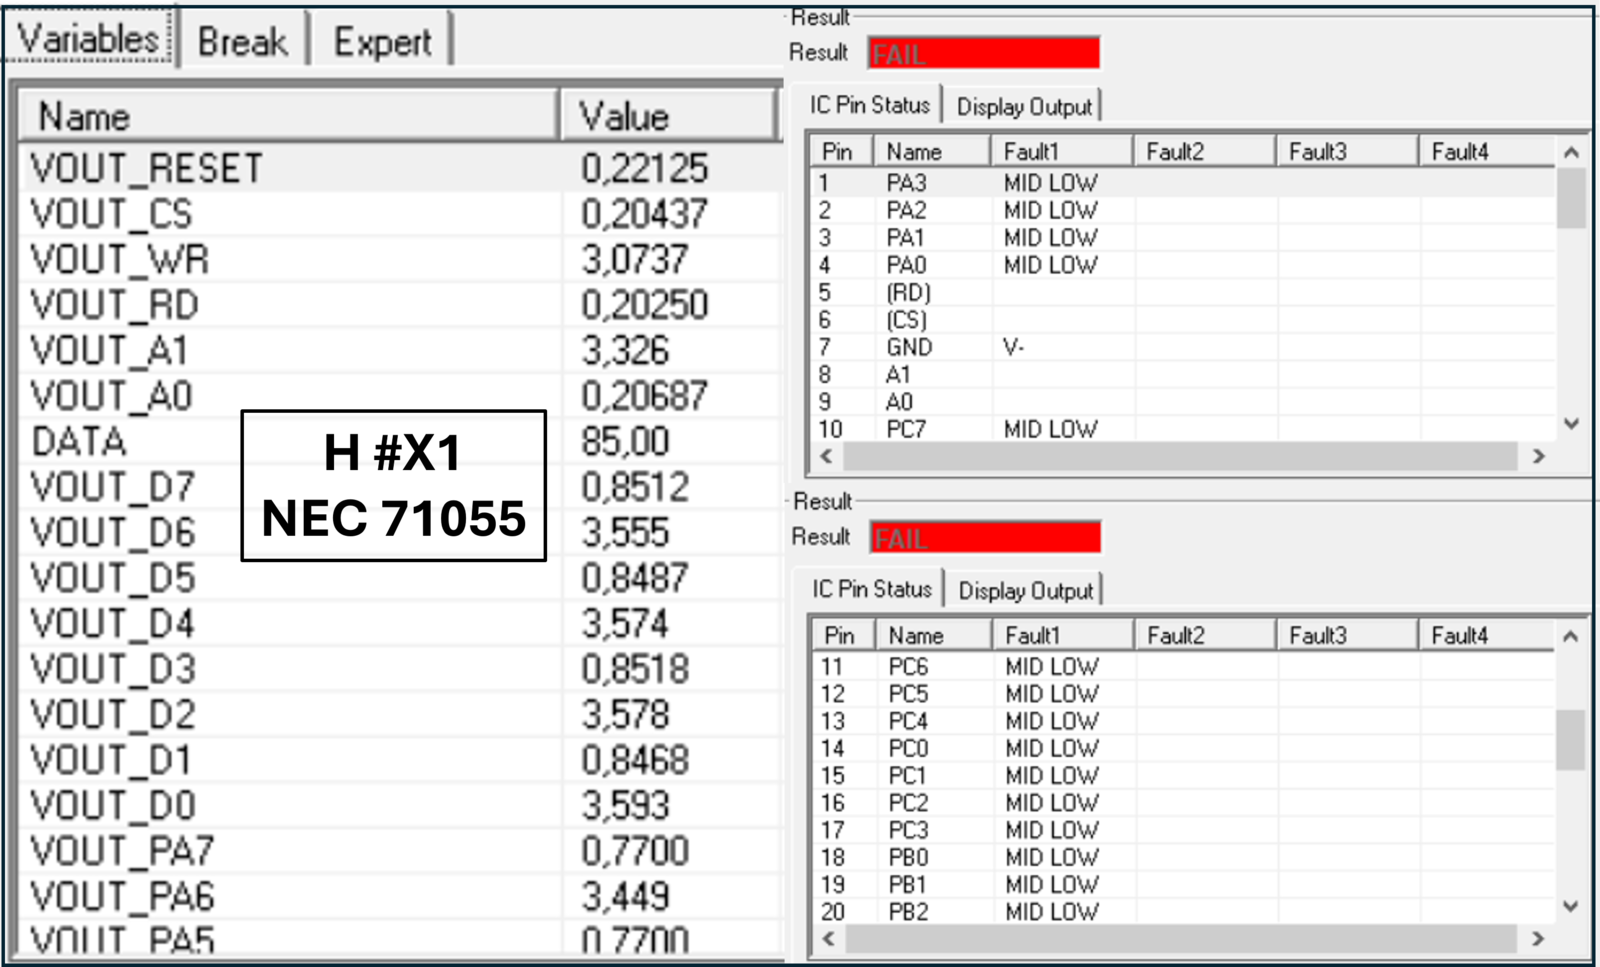The width and height of the screenshot is (1600, 967).
Task: Select pin 5 (RD) row
Action: pos(1182,292)
